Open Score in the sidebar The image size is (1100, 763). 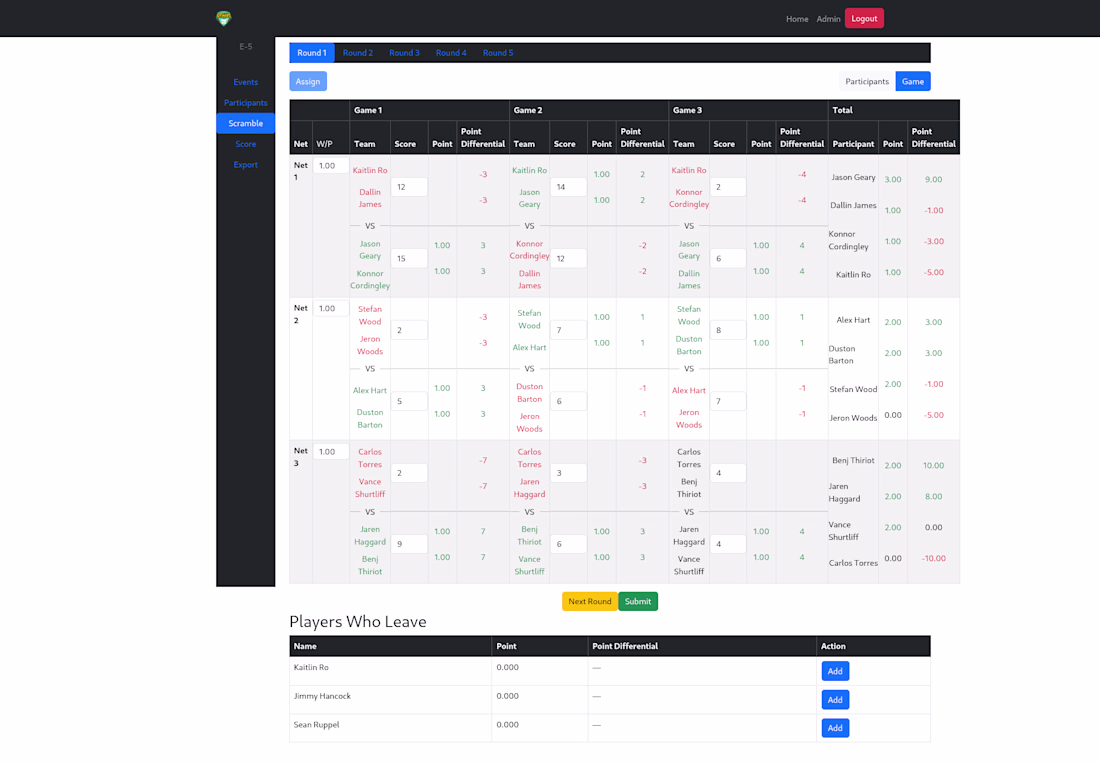[246, 144]
